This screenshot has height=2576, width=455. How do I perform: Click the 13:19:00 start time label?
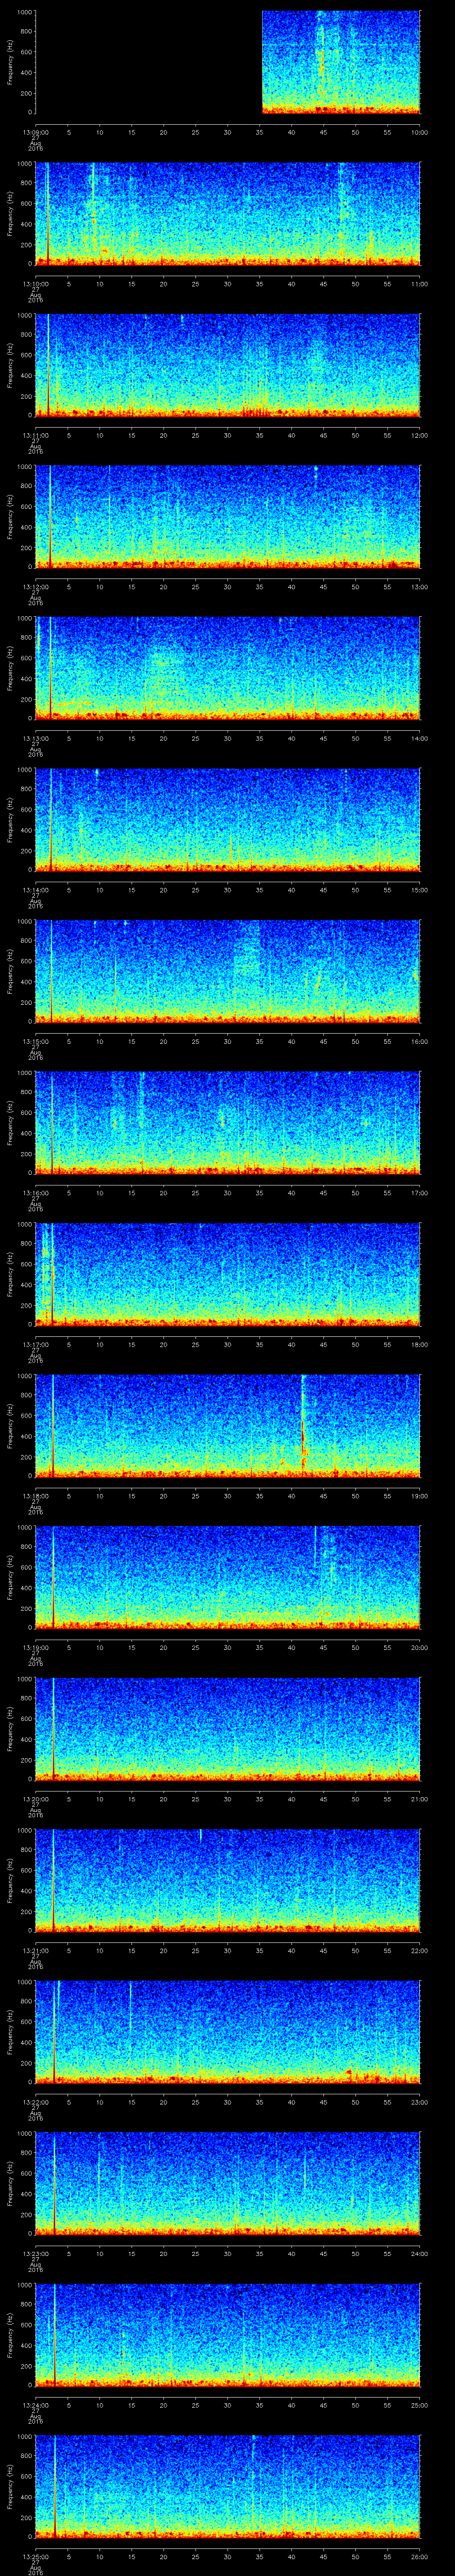[x=35, y=1647]
